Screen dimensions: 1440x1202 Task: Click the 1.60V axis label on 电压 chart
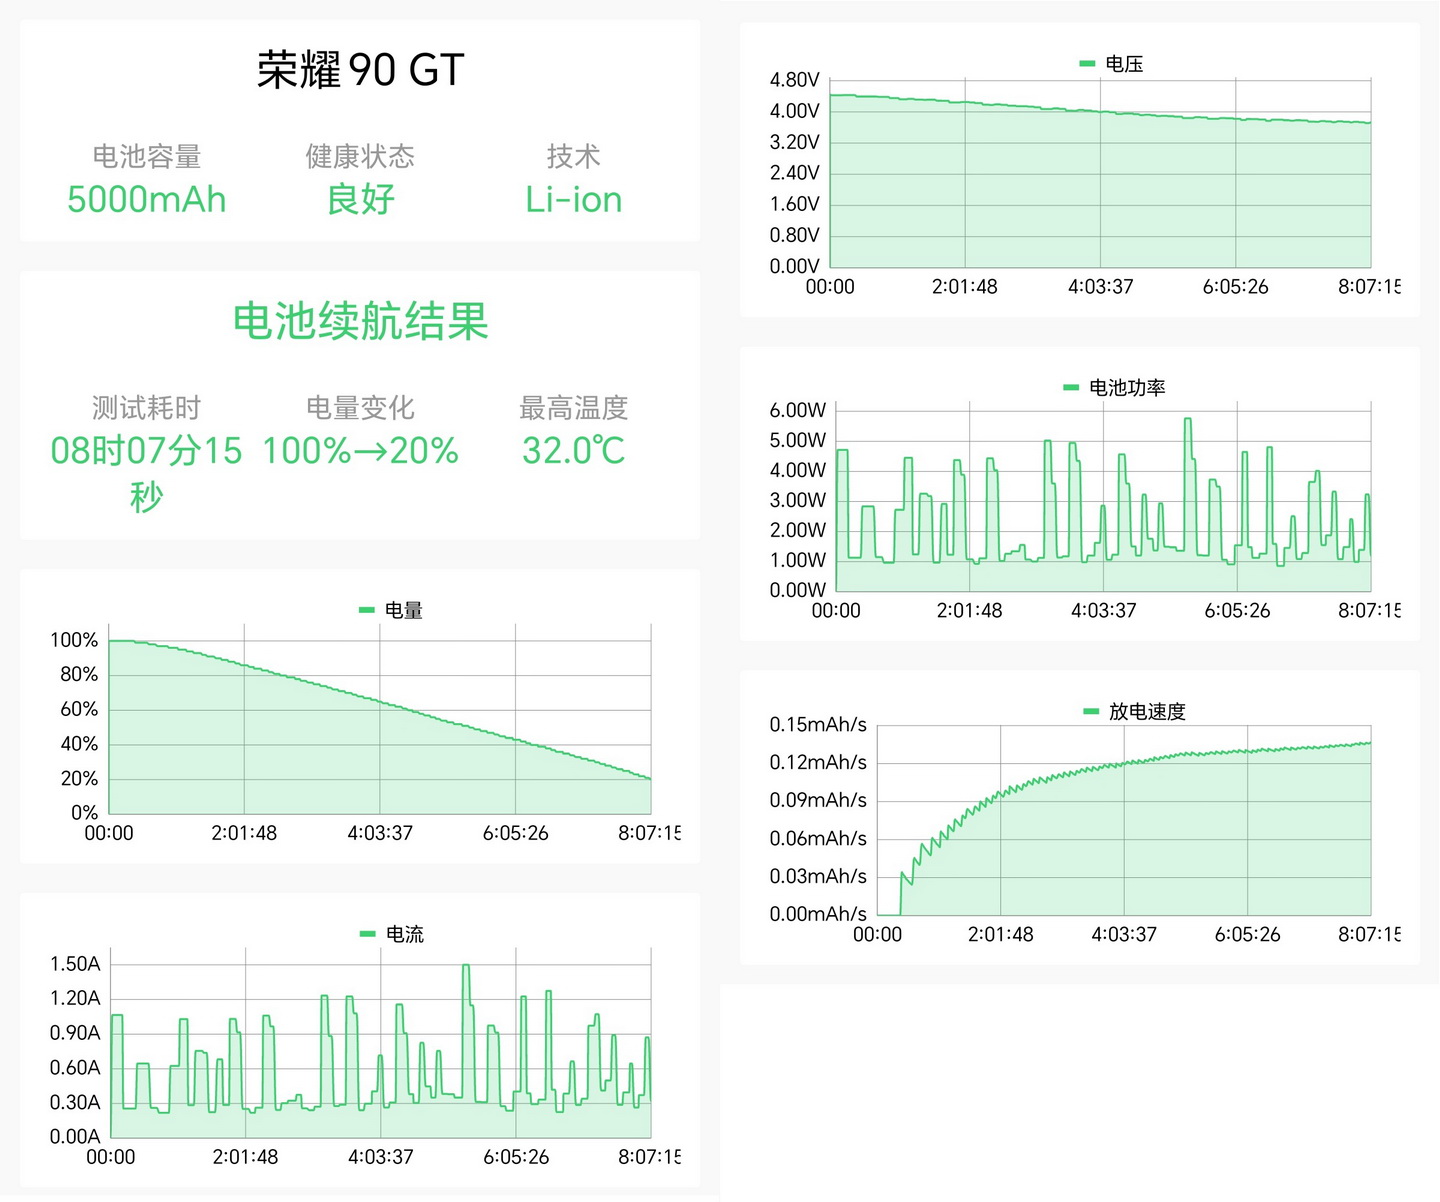point(795,204)
